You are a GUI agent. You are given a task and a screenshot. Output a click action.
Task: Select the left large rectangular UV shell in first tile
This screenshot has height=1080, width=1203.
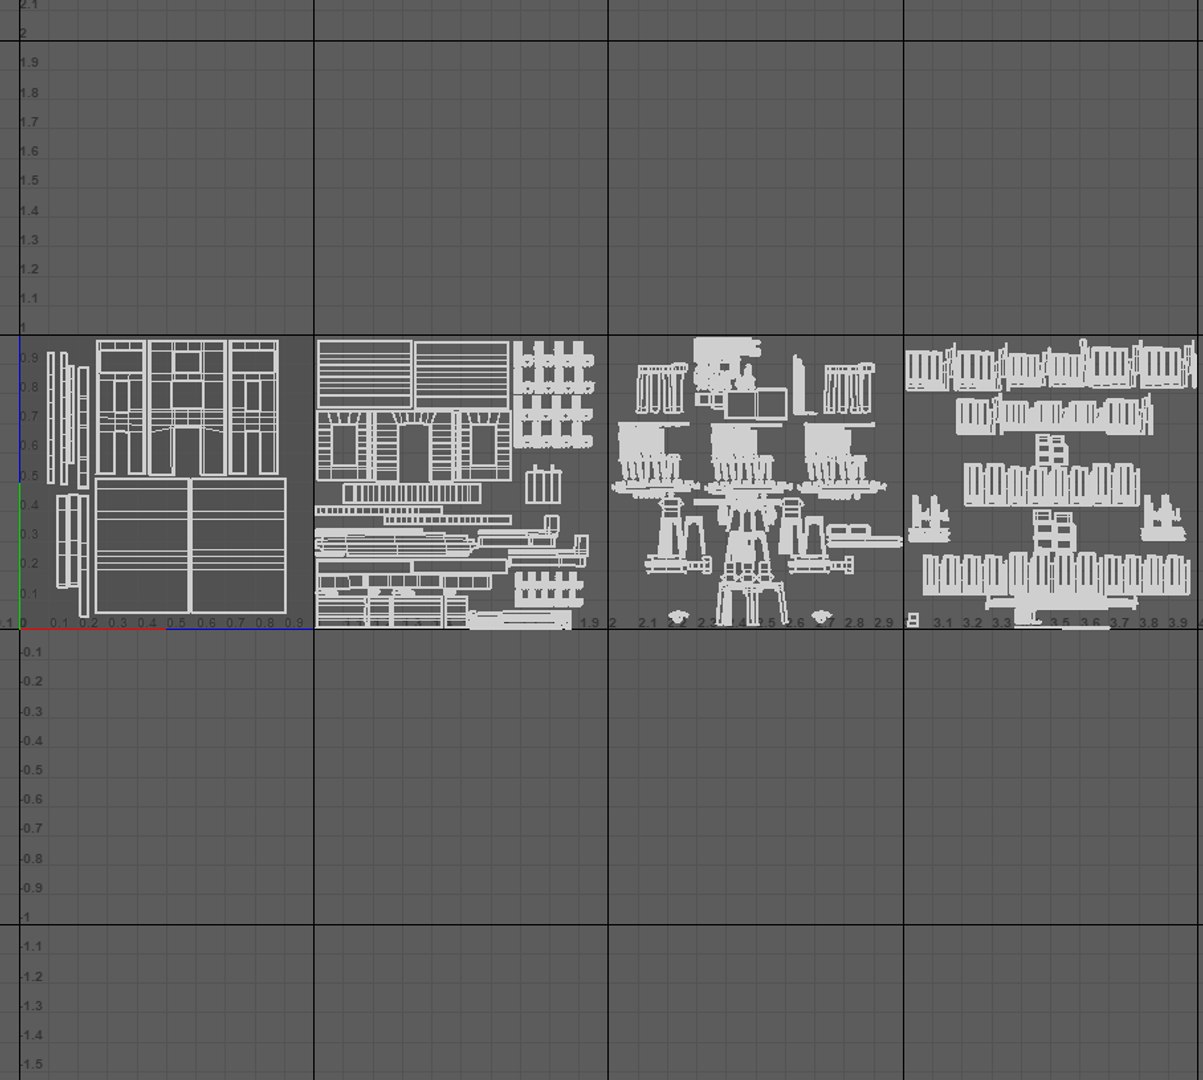[142, 546]
